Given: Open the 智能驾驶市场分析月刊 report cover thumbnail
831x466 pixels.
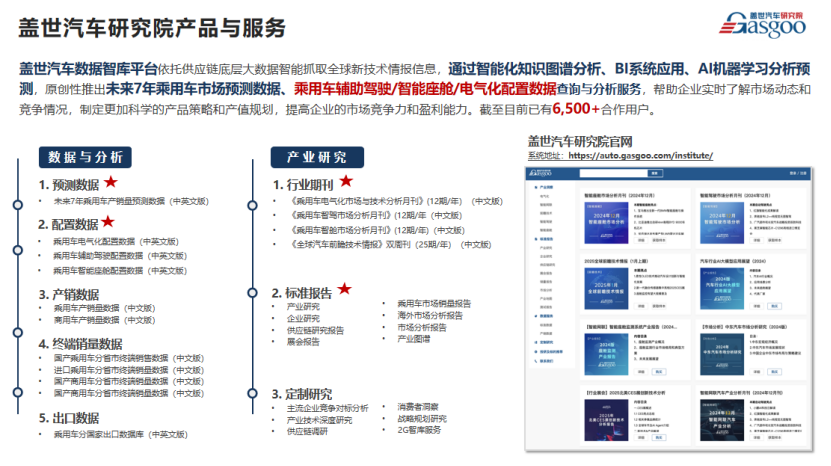Looking at the screenshot, I should coord(722,223).
